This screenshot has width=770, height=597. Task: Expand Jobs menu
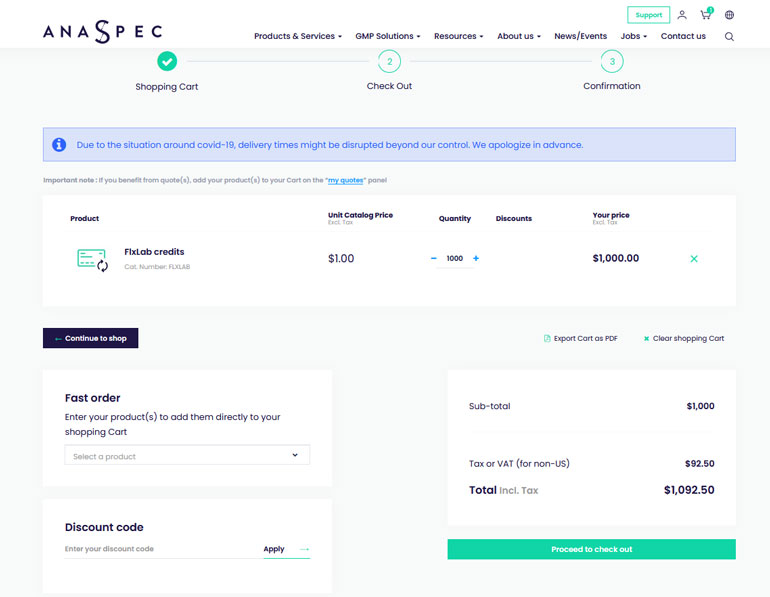[x=633, y=36]
